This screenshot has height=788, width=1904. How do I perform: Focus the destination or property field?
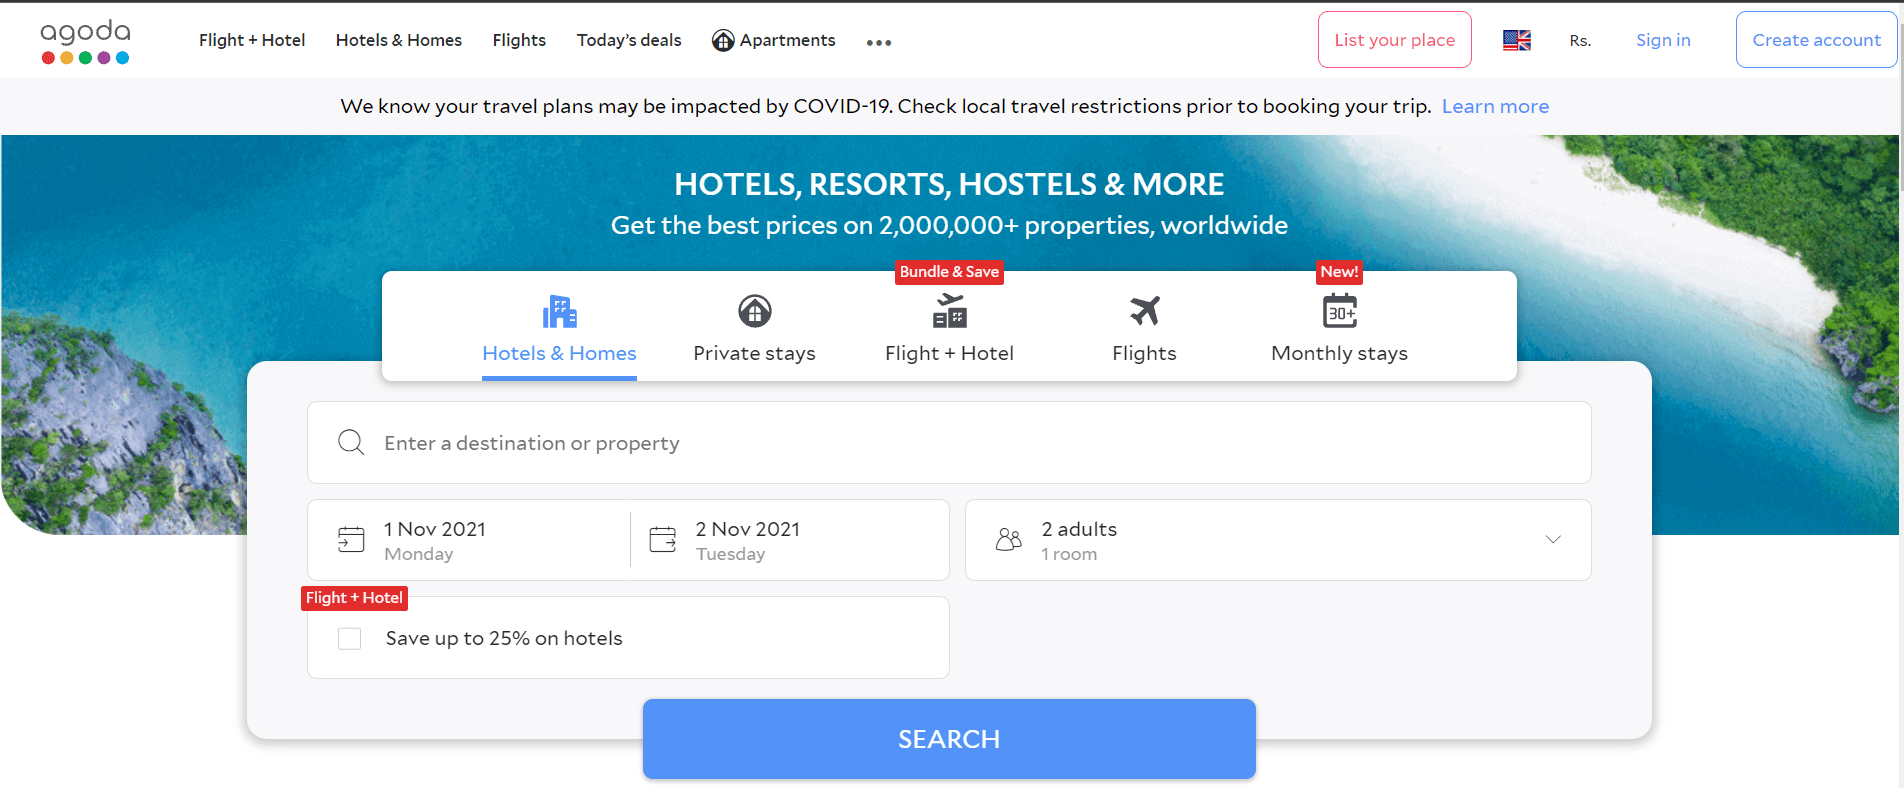click(x=949, y=443)
